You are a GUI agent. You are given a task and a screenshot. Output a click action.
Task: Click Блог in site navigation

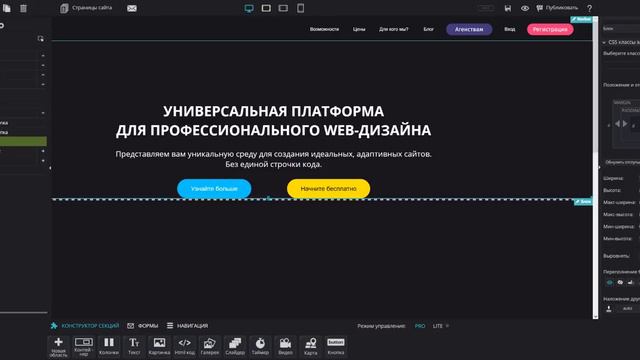click(x=429, y=29)
